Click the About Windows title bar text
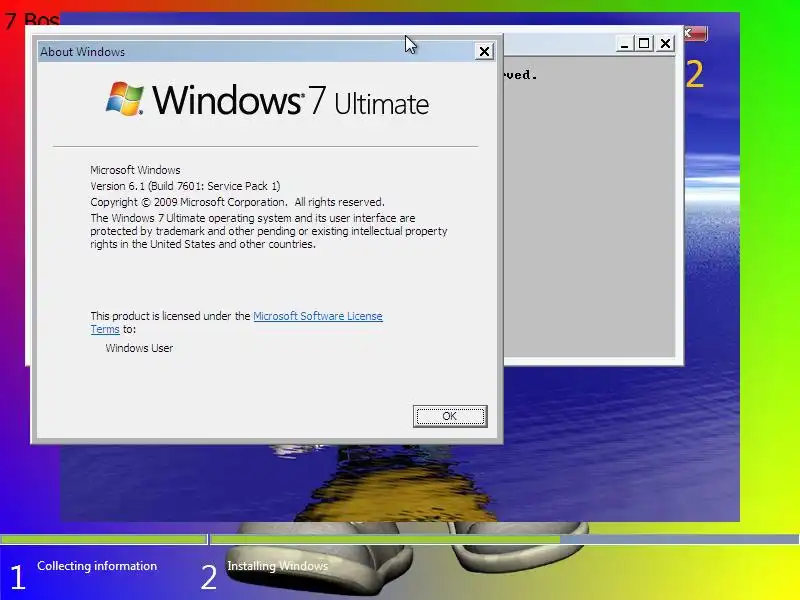The height and width of the screenshot is (600, 800). [83, 52]
